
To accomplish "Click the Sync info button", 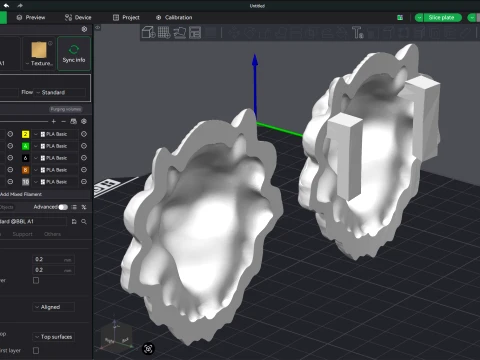I will pos(74,53).
